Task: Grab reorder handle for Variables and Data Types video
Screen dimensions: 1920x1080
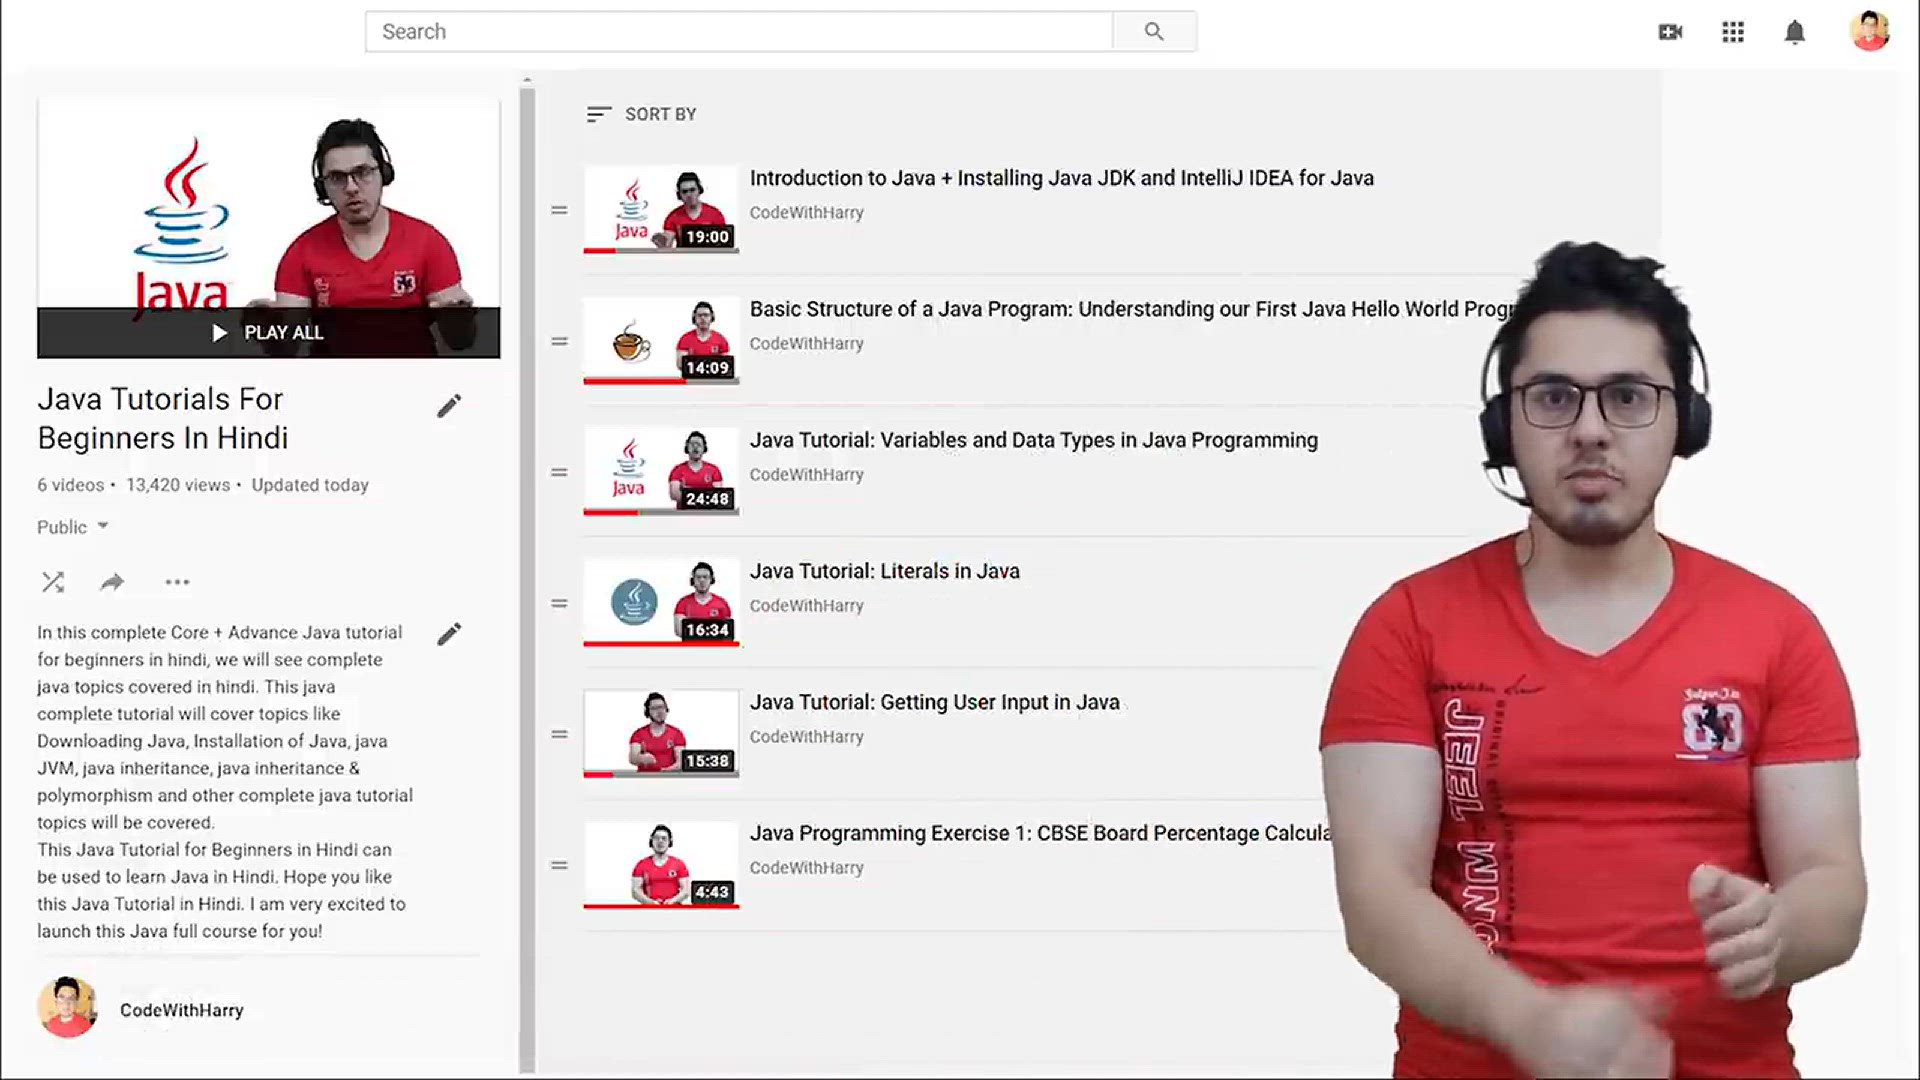Action: pyautogui.click(x=560, y=472)
